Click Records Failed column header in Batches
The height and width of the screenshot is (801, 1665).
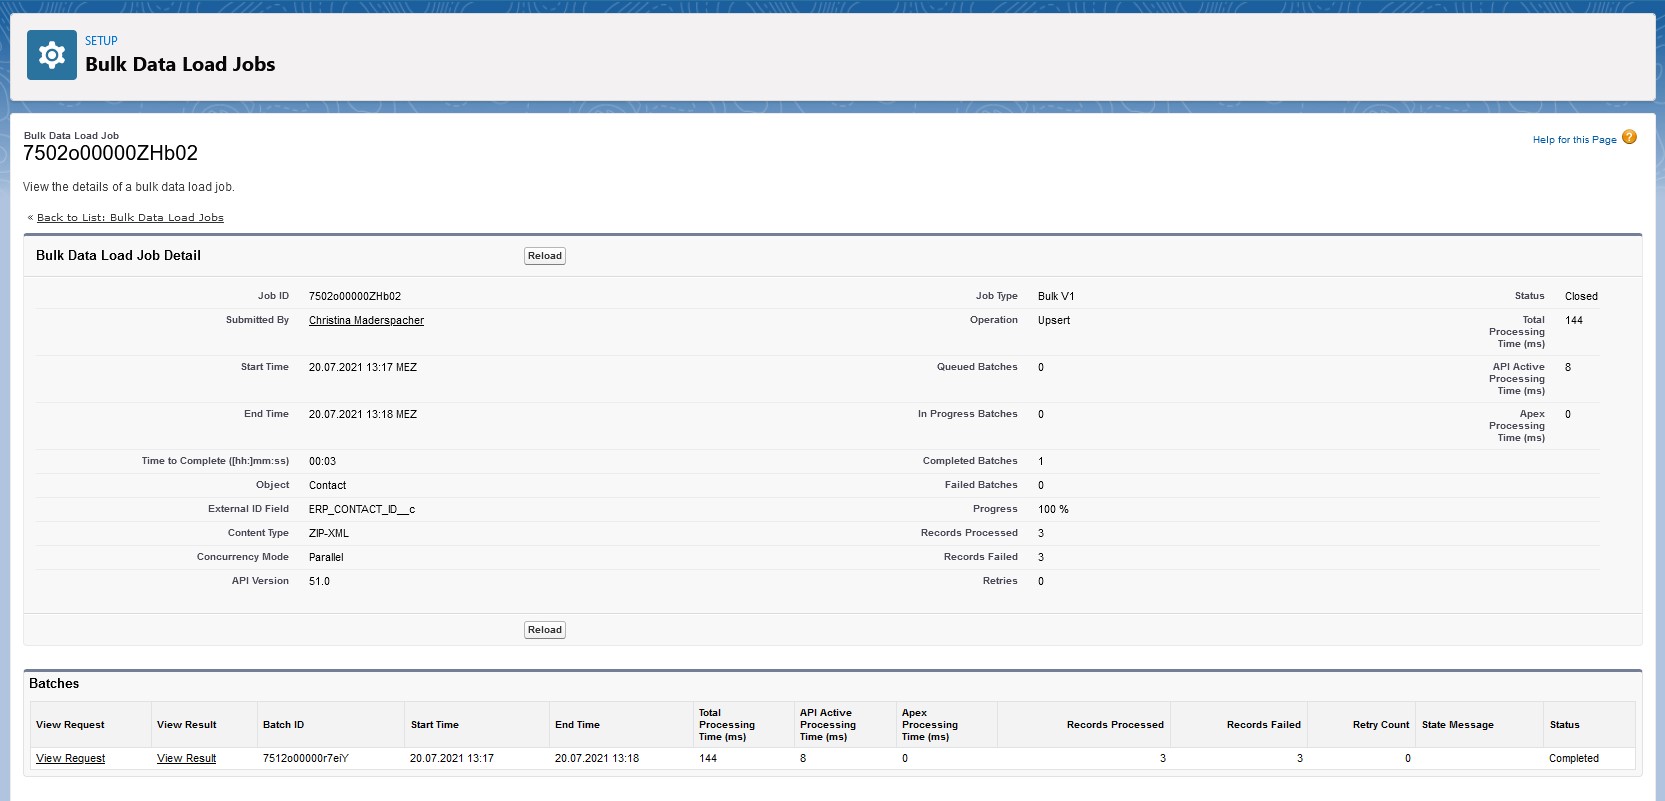(x=1263, y=725)
